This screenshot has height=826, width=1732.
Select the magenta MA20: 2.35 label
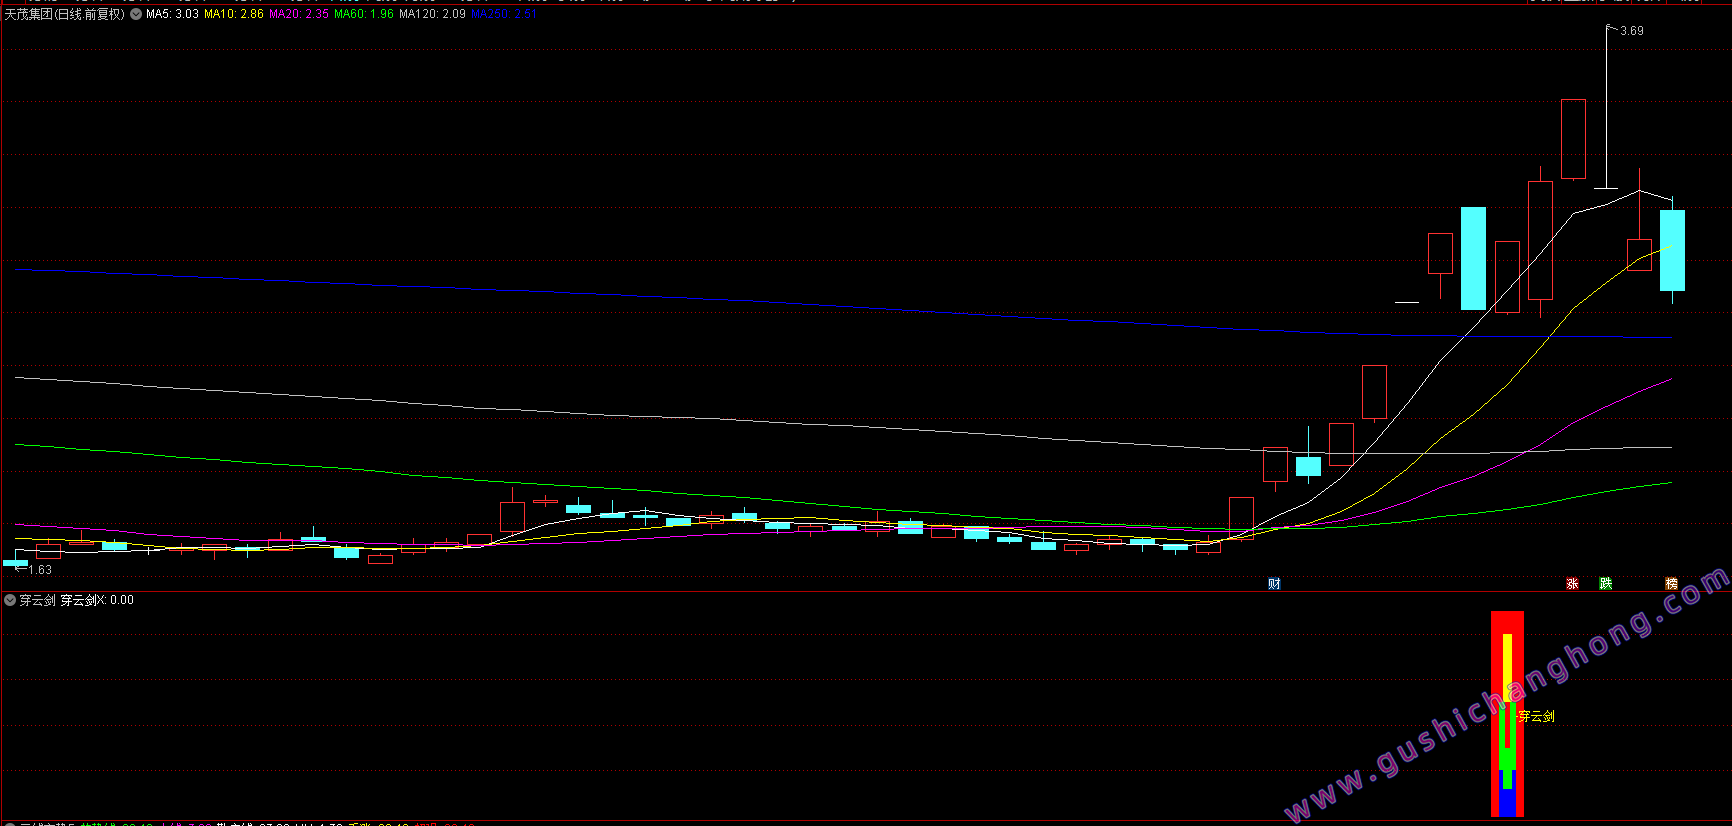pos(299,14)
